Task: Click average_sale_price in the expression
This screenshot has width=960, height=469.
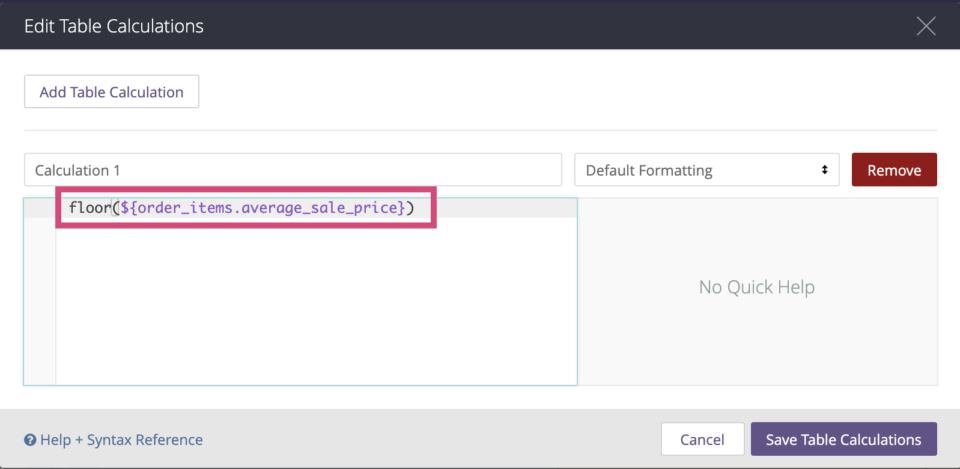Action: pyautogui.click(x=319, y=209)
